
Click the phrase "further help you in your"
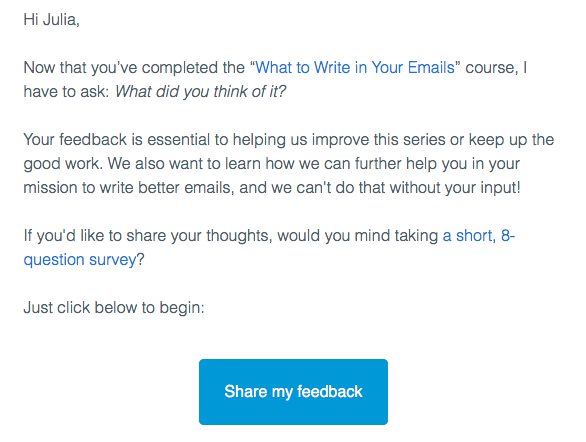pyautogui.click(x=437, y=164)
